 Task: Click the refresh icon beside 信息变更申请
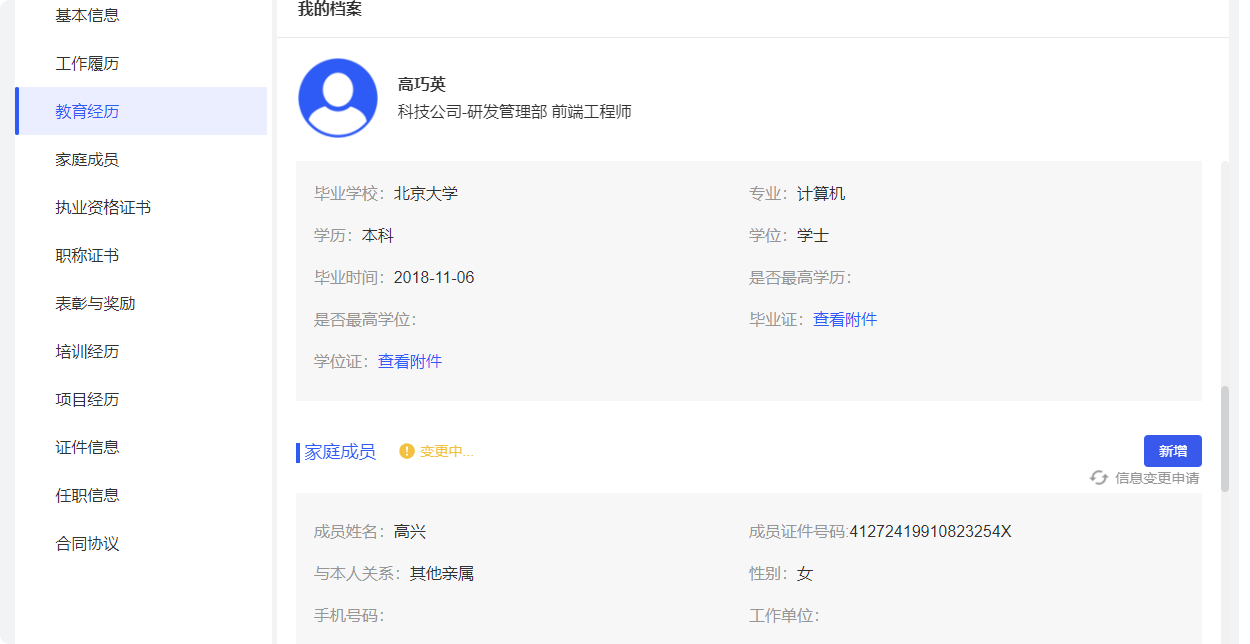pos(1099,478)
